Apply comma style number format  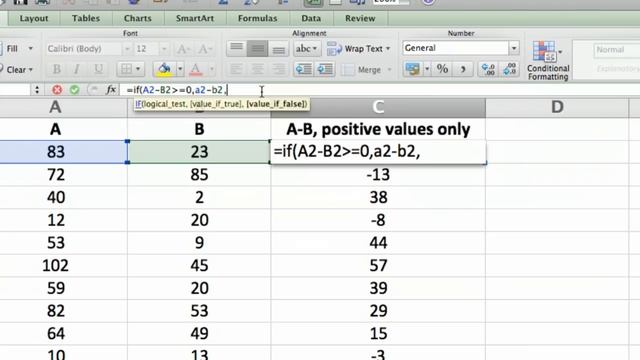click(463, 69)
